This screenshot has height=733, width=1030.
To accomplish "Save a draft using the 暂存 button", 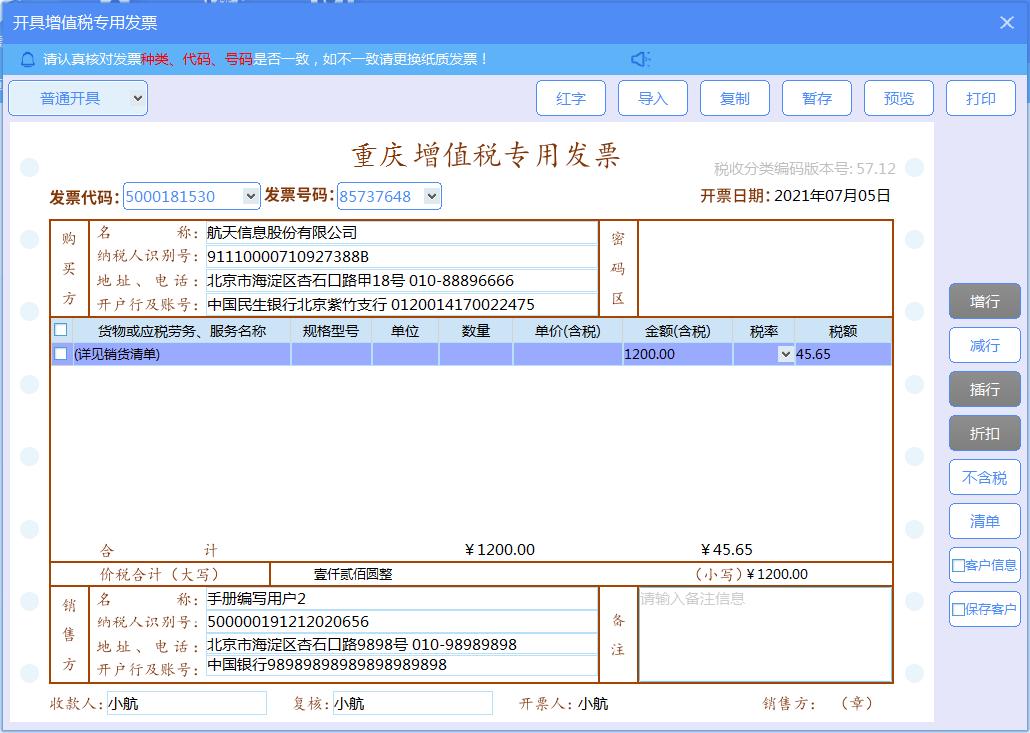I will tap(817, 97).
